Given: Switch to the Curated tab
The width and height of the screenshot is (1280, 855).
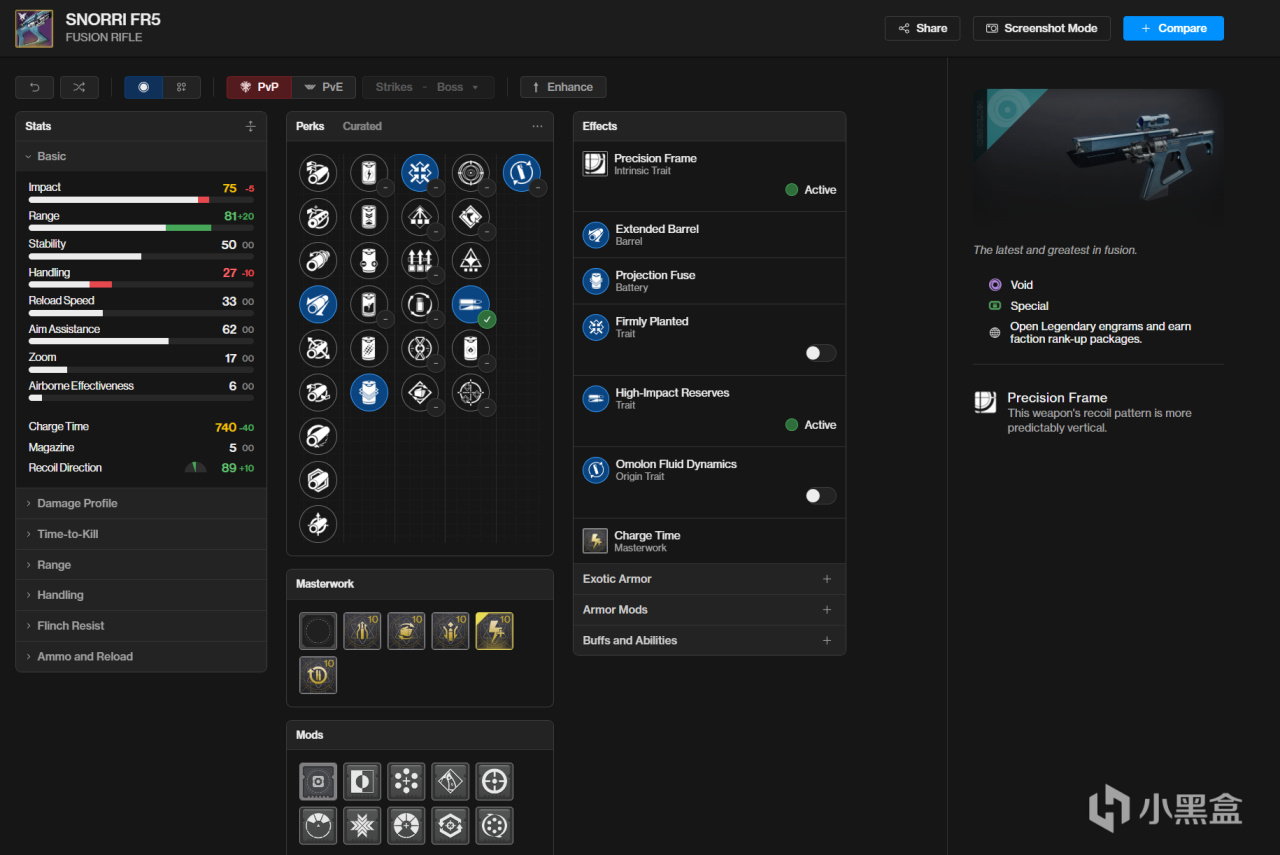Looking at the screenshot, I should [362, 126].
